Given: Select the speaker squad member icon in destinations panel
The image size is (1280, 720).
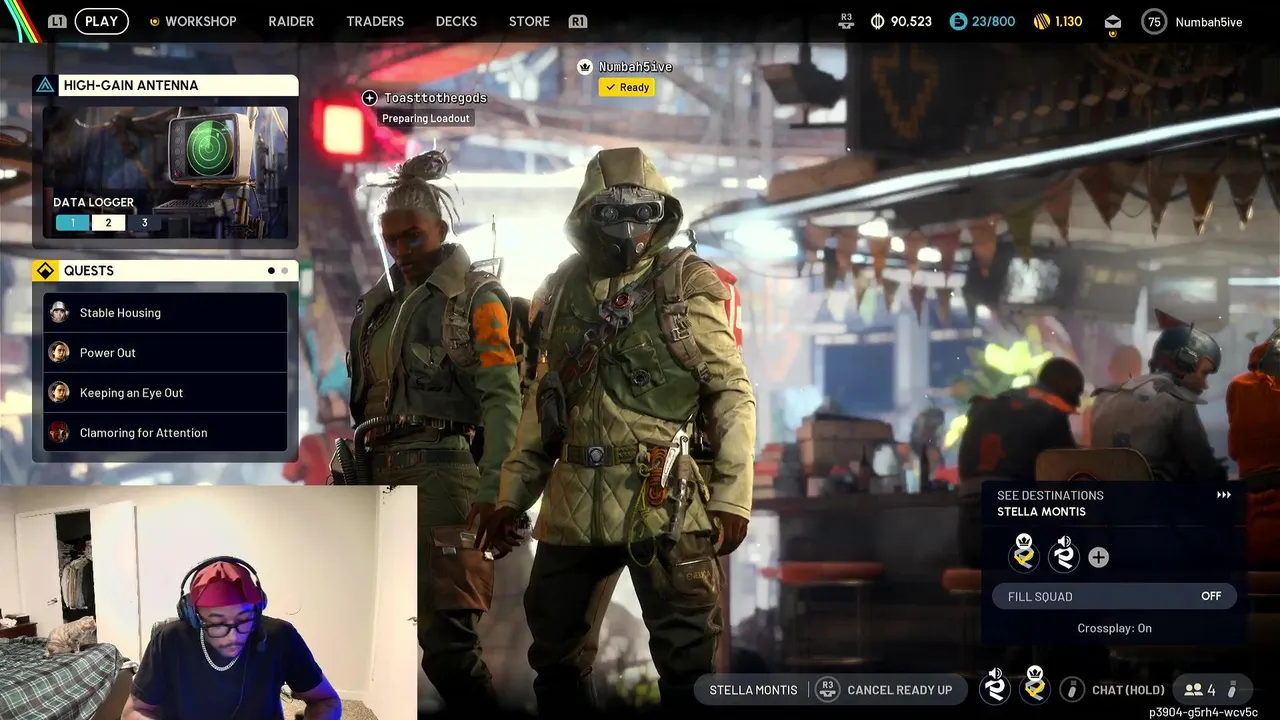Looking at the screenshot, I should [x=1064, y=554].
